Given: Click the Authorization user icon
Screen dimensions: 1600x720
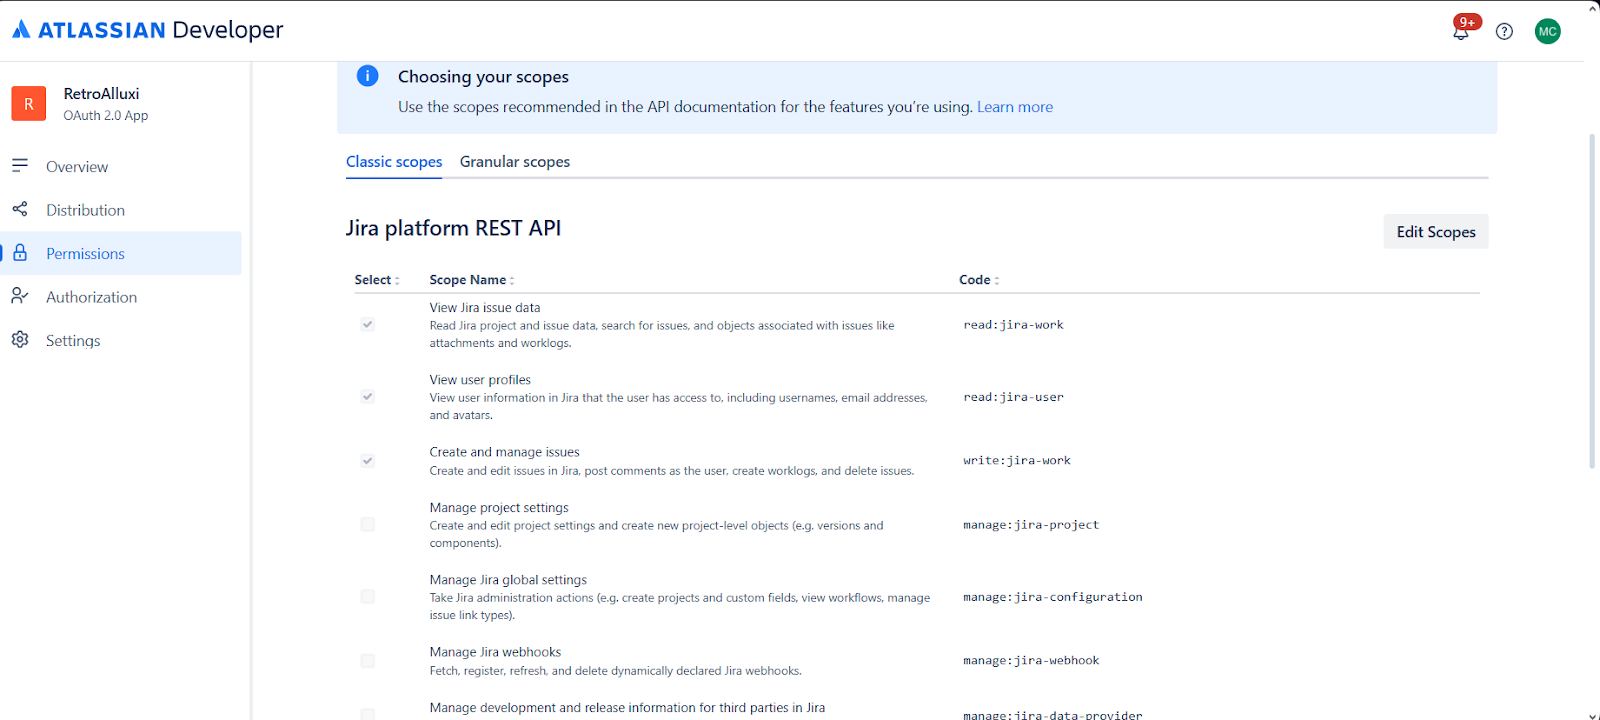Looking at the screenshot, I should click(x=20, y=296).
